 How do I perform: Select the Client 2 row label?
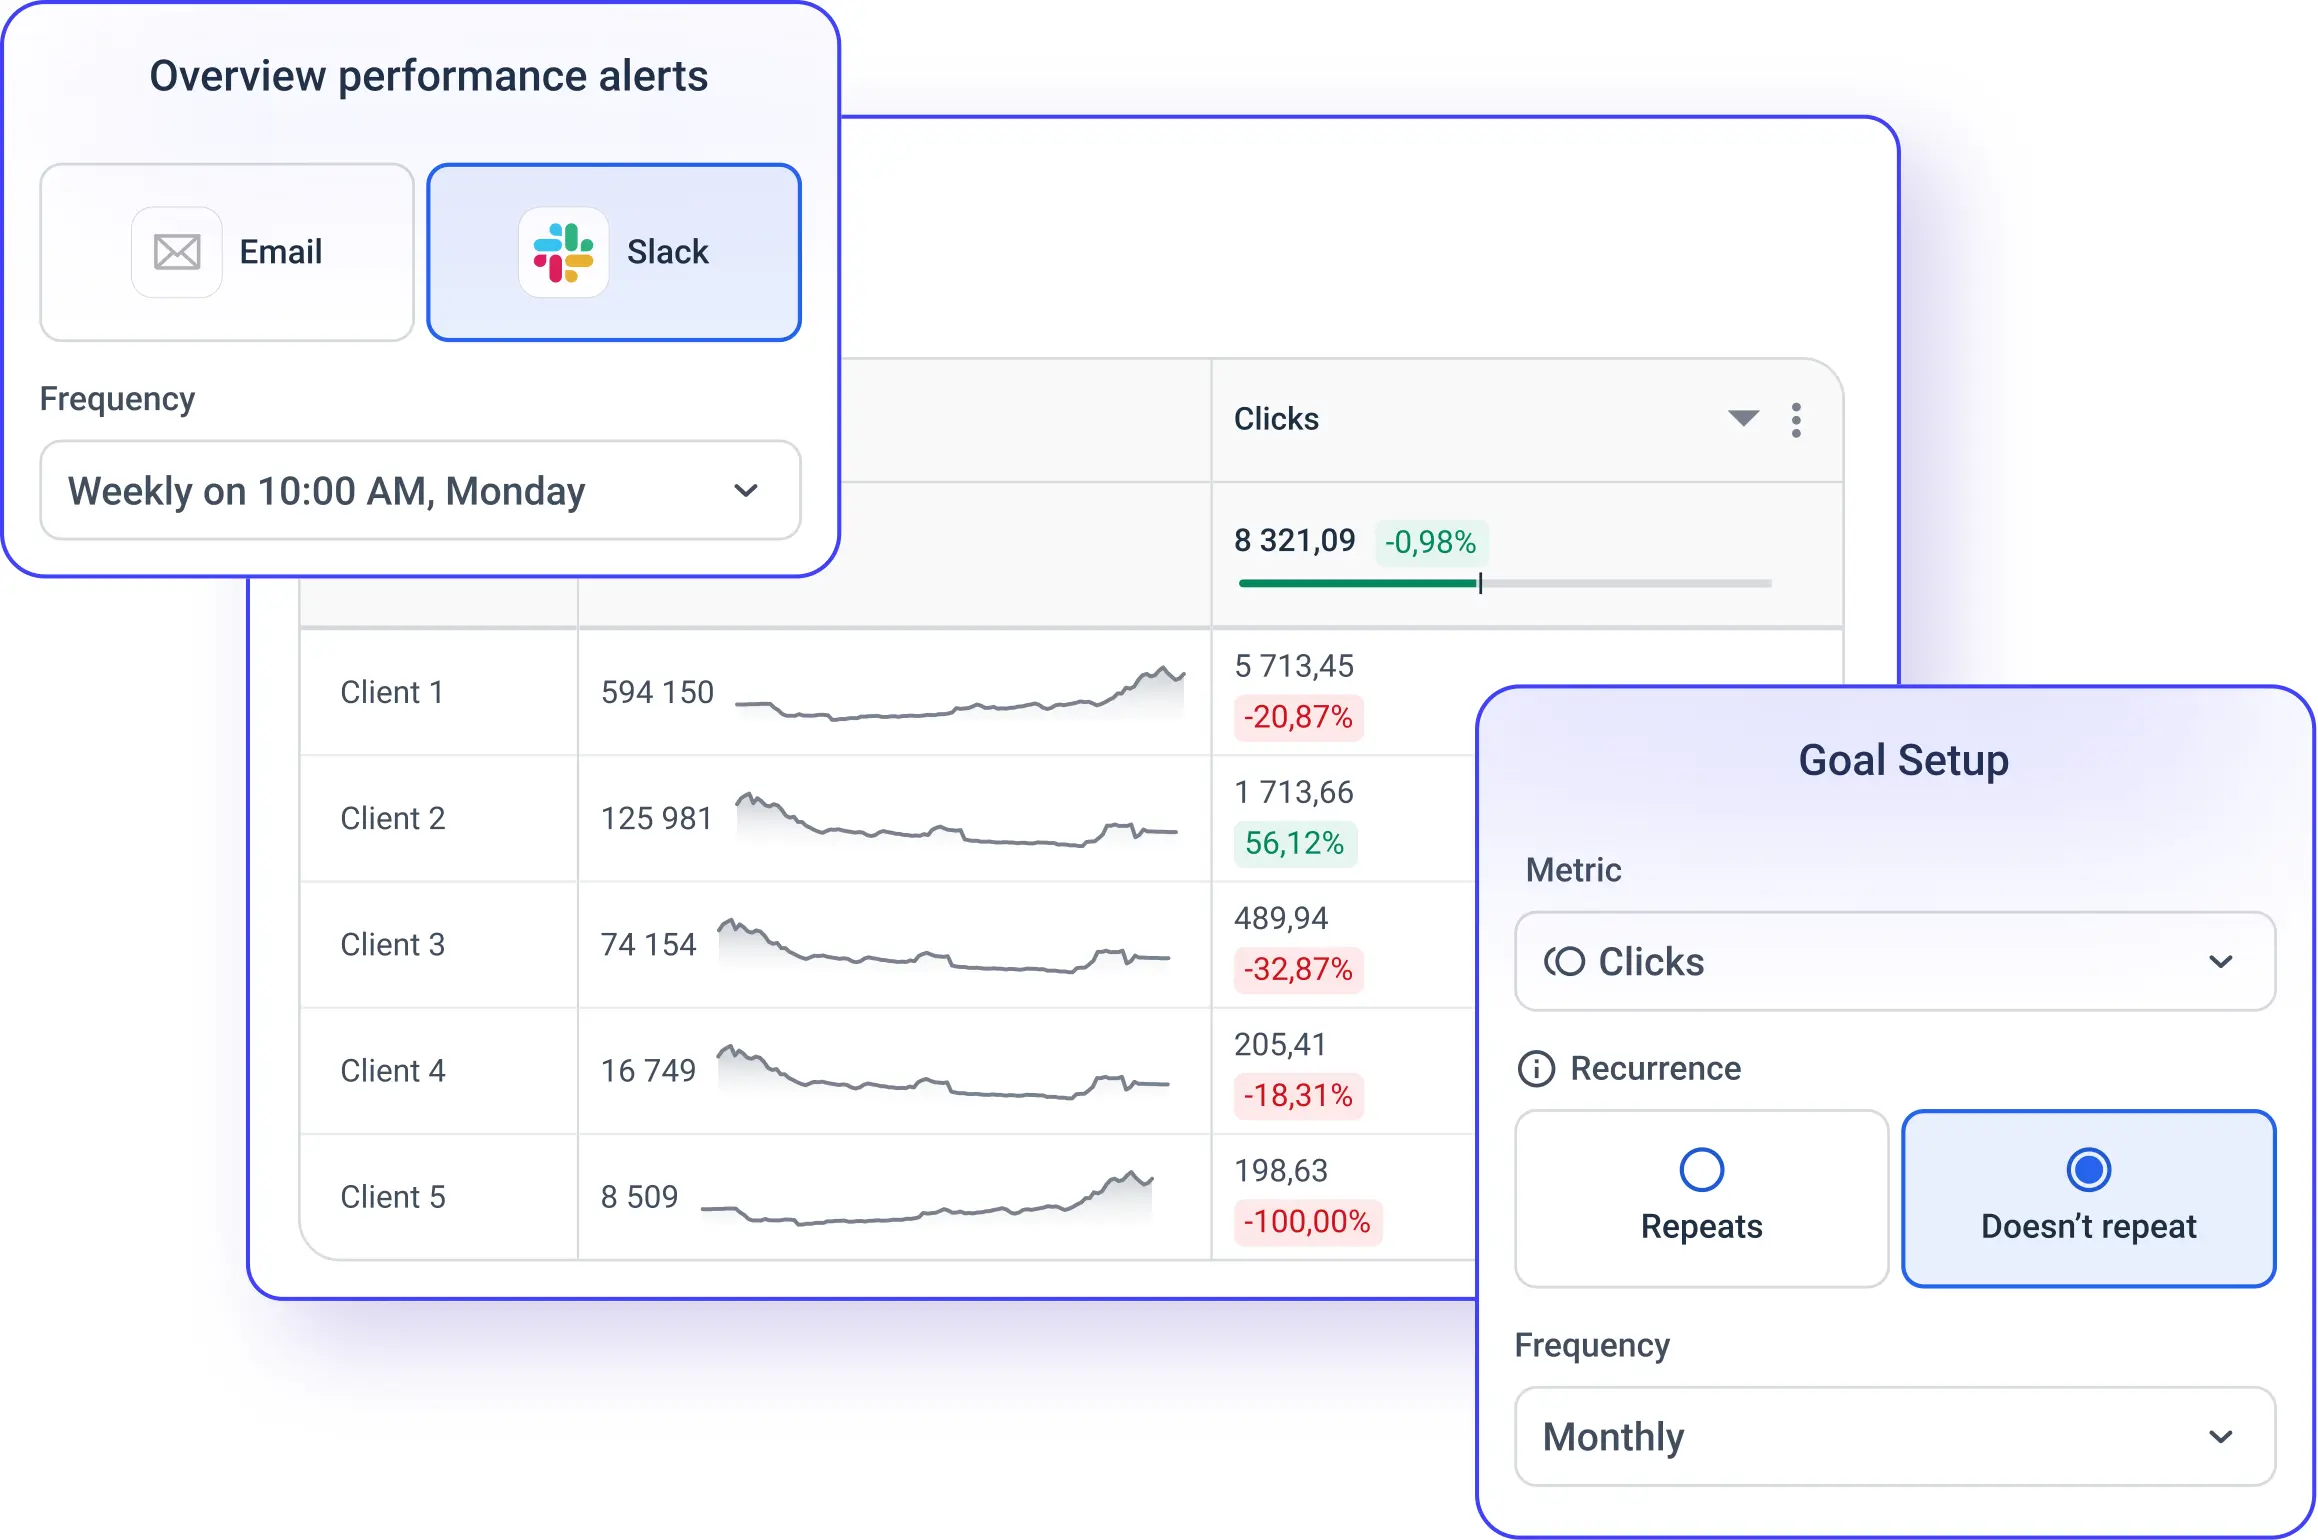(392, 819)
